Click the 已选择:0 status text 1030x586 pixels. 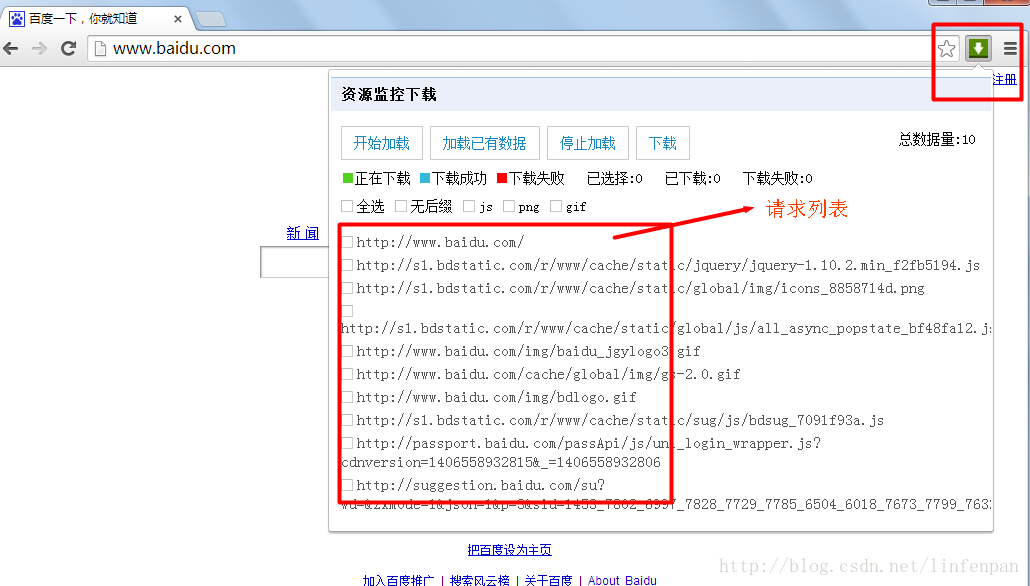(615, 178)
